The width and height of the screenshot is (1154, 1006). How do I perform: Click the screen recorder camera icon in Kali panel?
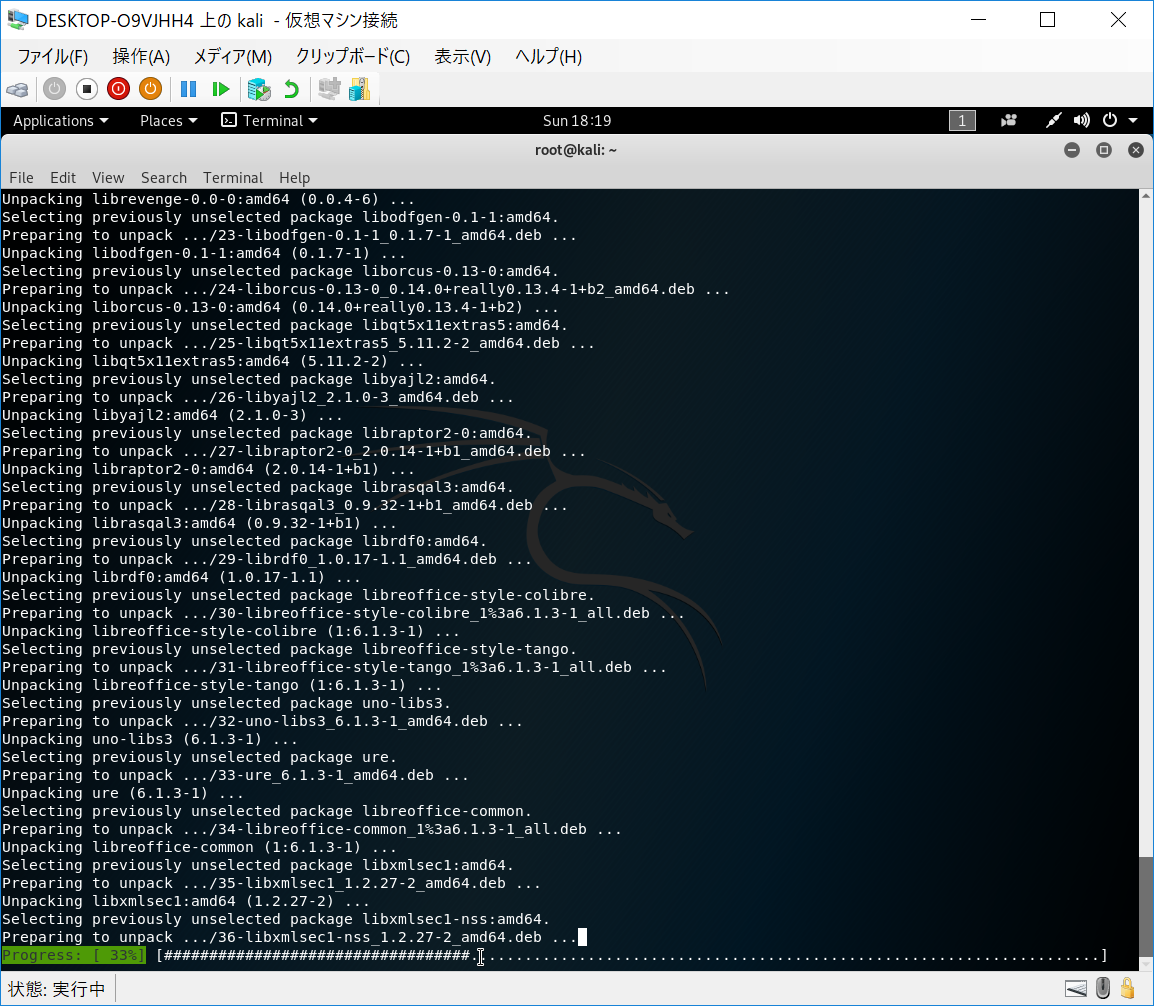(1009, 121)
